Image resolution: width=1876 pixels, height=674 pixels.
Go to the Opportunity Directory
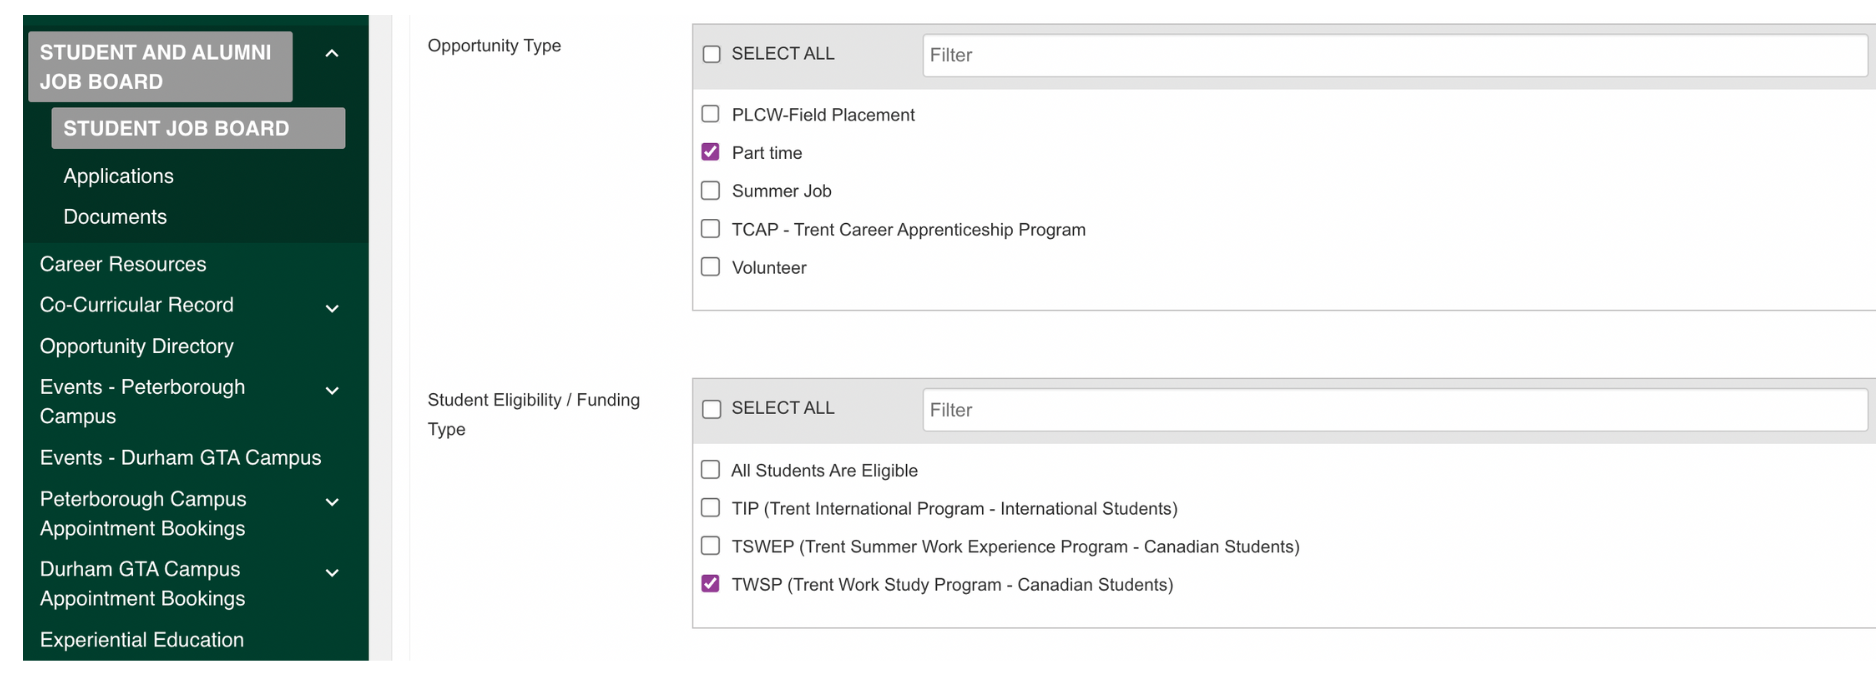pos(136,346)
